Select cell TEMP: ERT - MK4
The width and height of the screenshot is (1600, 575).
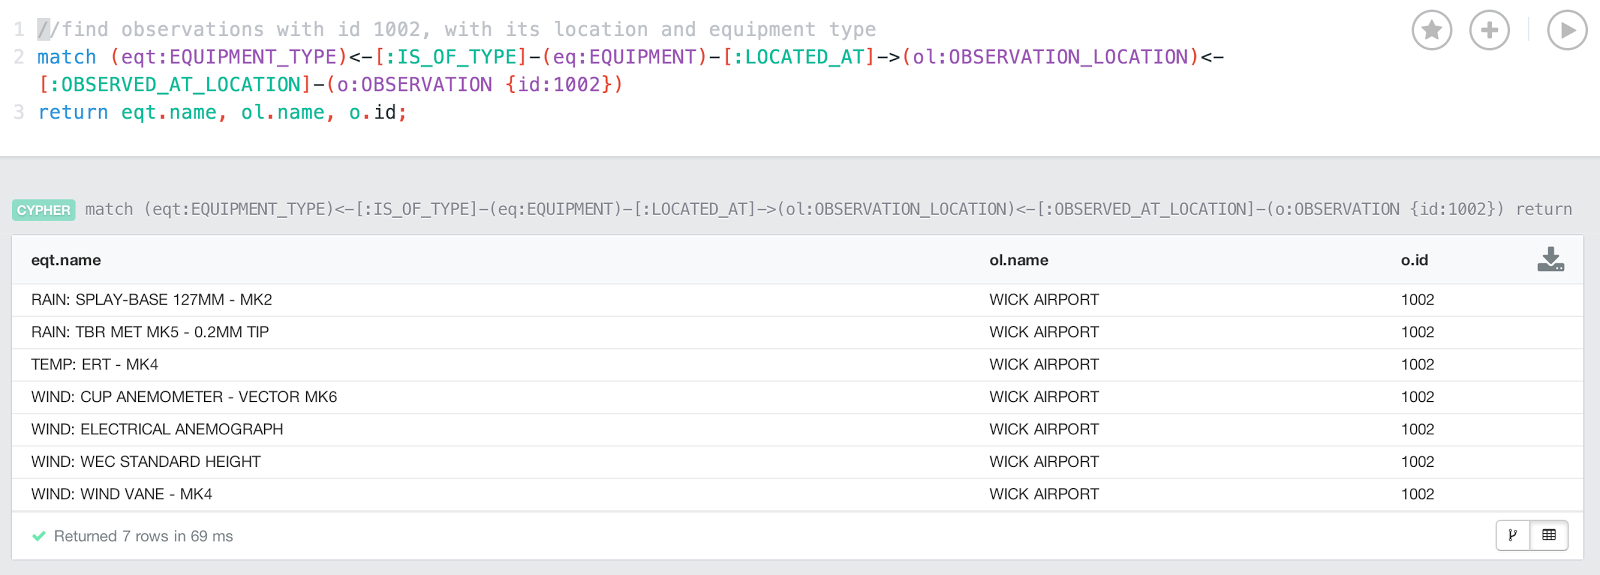point(95,365)
